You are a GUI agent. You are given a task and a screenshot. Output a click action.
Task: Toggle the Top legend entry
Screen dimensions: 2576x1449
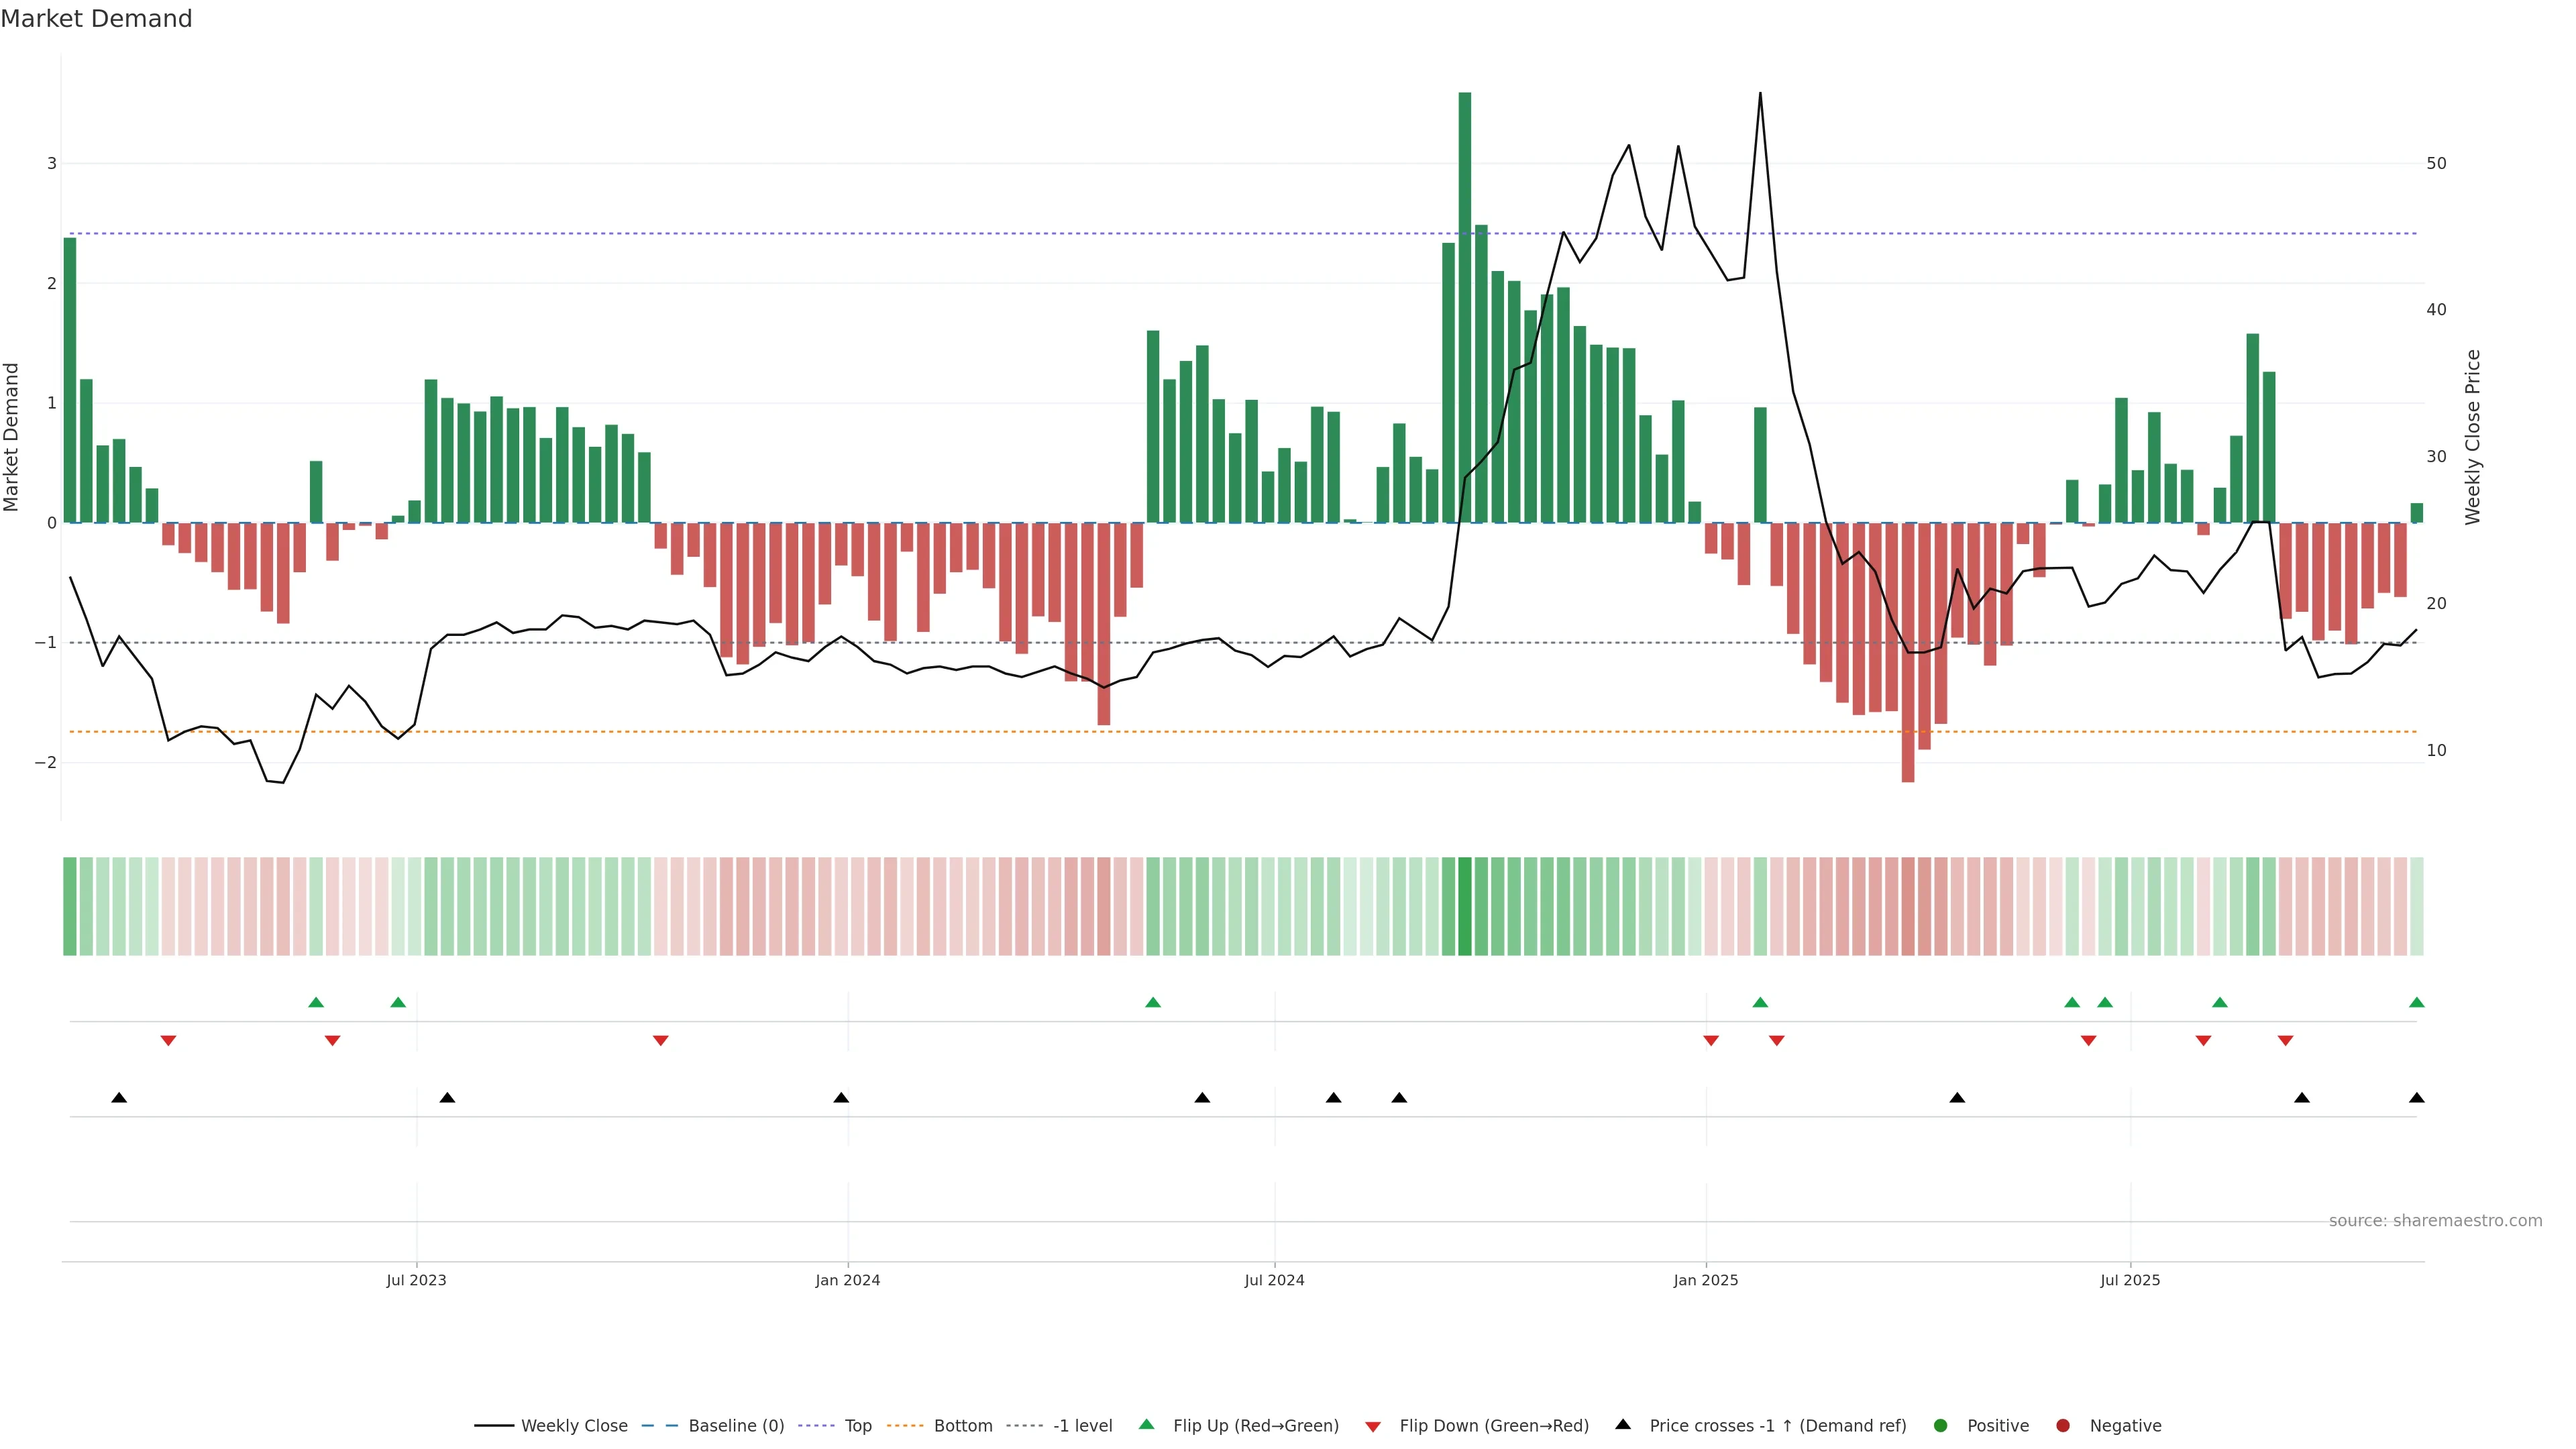(x=857, y=1425)
